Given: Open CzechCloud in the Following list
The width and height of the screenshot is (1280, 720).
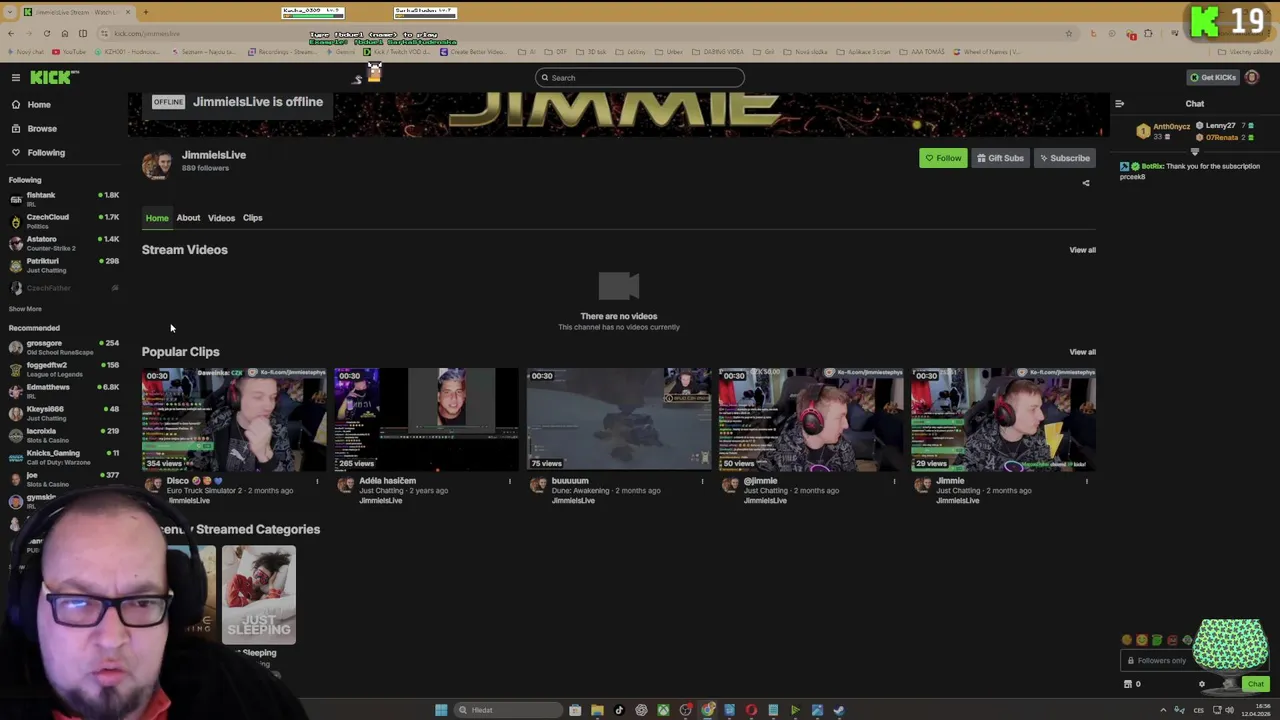Looking at the screenshot, I should pos(63,221).
